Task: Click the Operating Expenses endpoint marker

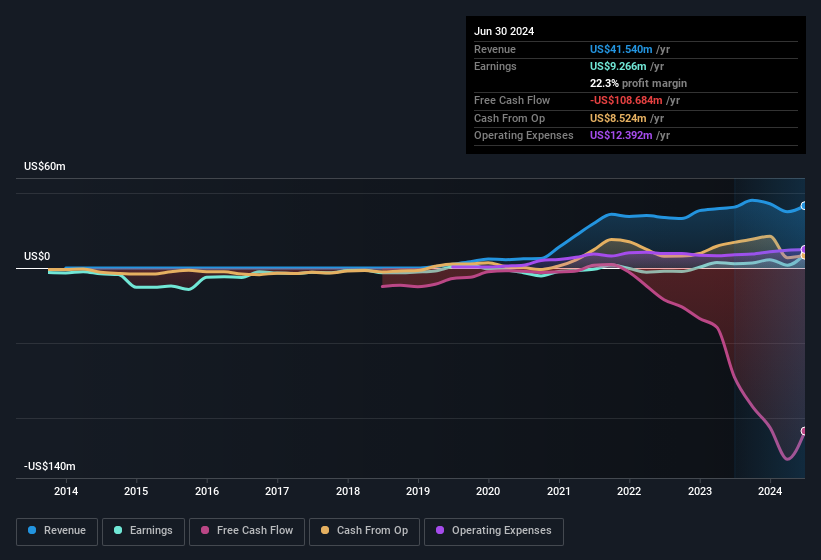Action: [804, 249]
